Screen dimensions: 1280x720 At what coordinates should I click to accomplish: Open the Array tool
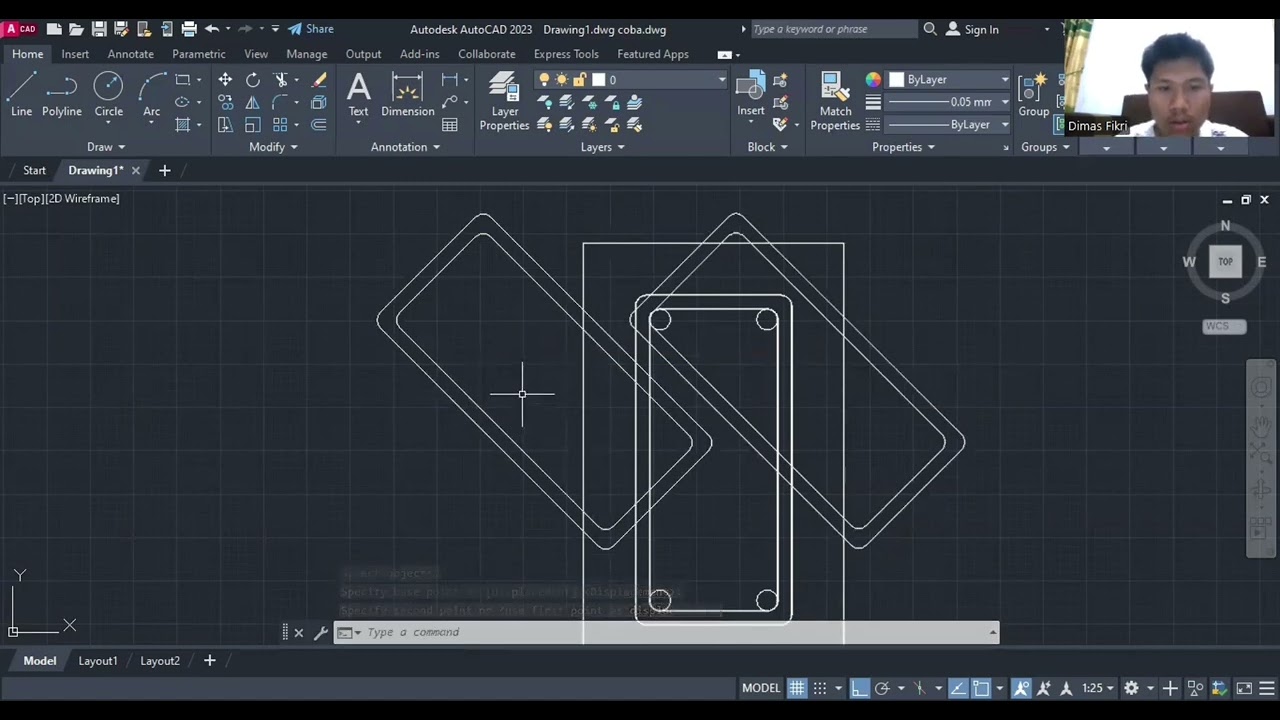(281, 125)
